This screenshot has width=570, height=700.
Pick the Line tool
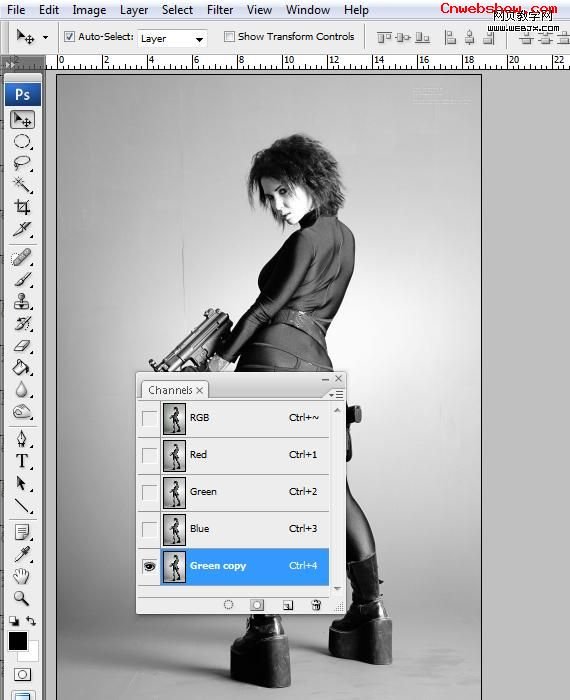[22, 505]
